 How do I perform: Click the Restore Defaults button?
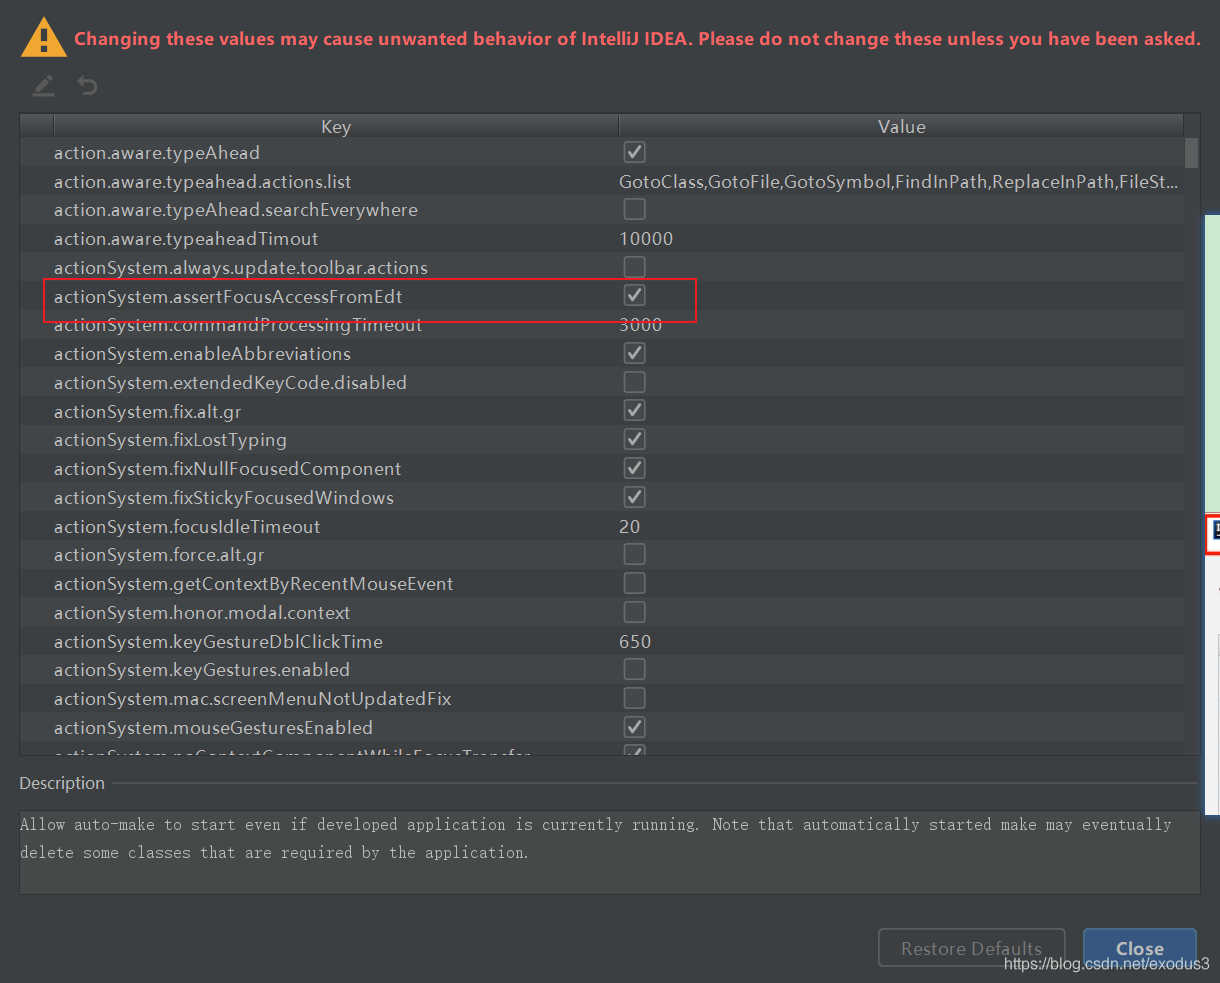pyautogui.click(x=971, y=948)
